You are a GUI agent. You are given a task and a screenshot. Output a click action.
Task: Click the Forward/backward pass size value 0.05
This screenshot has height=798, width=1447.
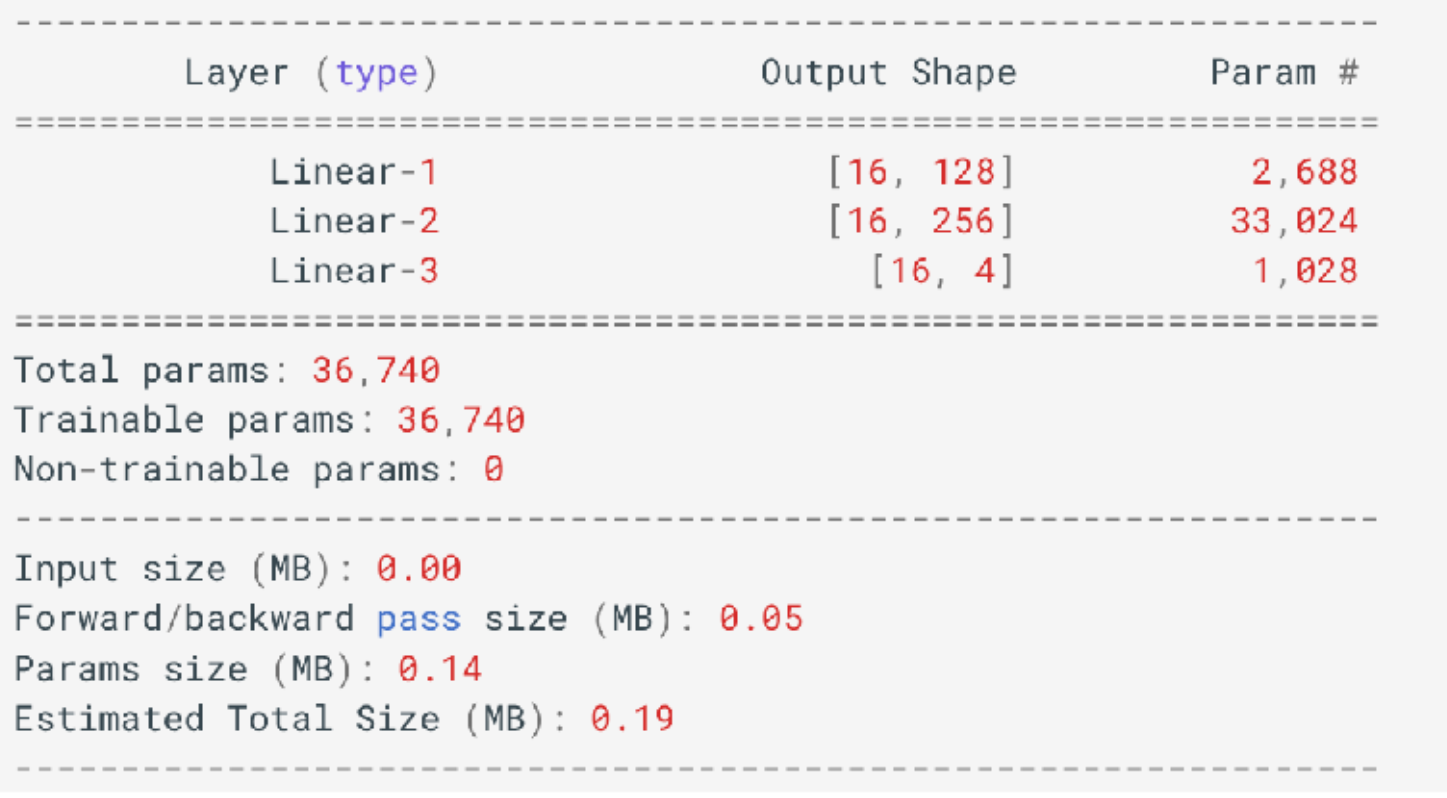coord(761,619)
